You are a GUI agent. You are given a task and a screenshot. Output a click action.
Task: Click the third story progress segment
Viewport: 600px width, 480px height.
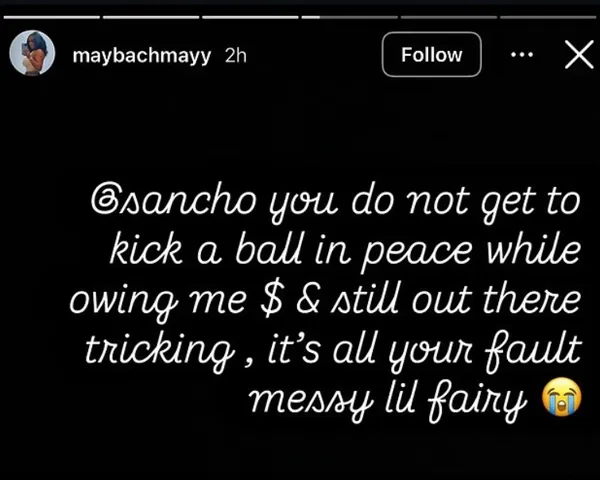tap(250, 16)
